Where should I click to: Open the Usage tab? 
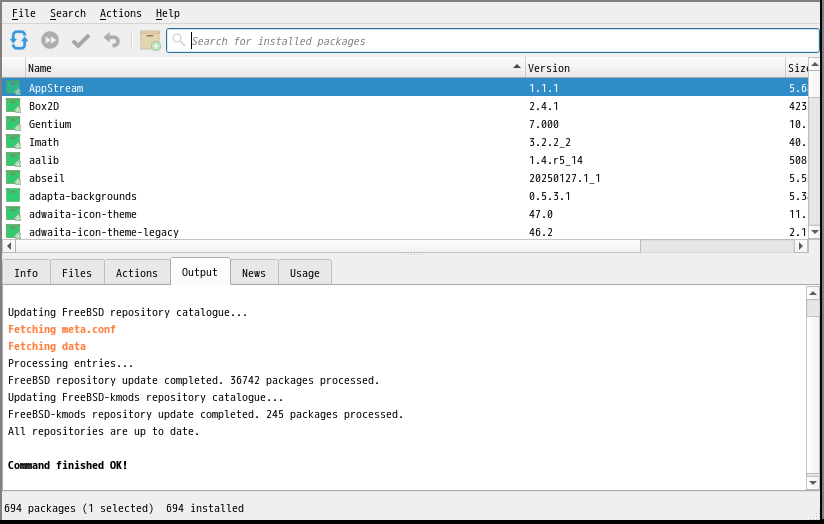pyautogui.click(x=305, y=273)
